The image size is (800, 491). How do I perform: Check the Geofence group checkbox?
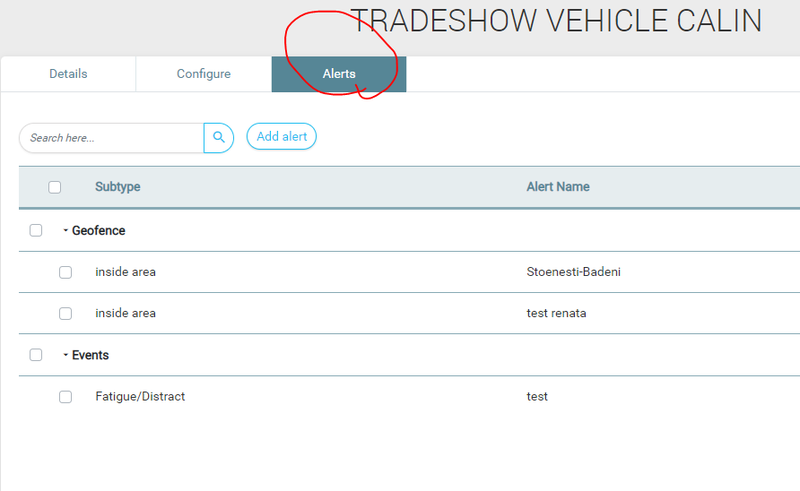pyautogui.click(x=36, y=231)
